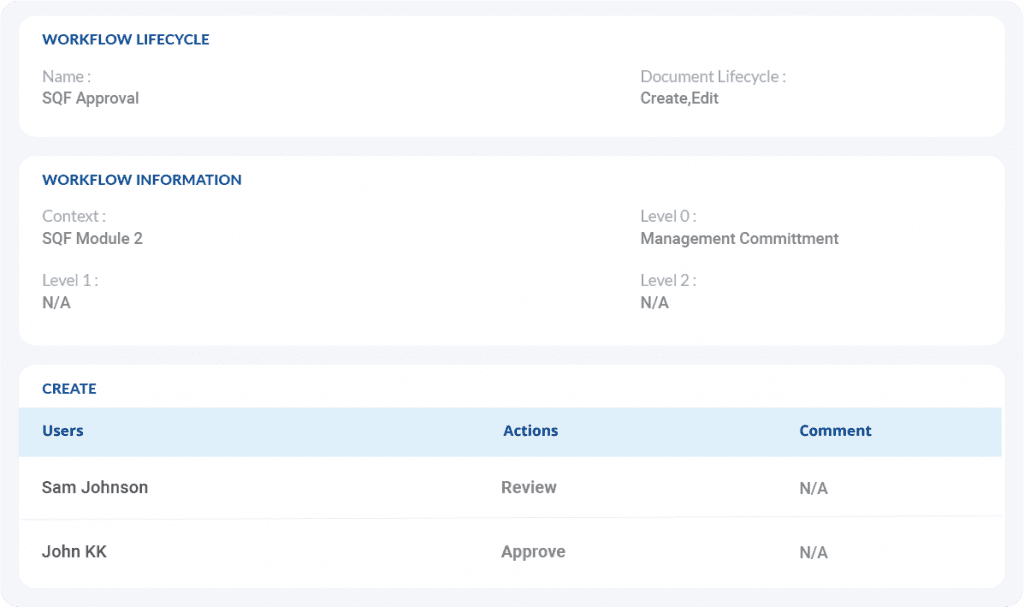This screenshot has height=607, width=1024.
Task: Click the Level 2 N/A value
Action: (654, 302)
